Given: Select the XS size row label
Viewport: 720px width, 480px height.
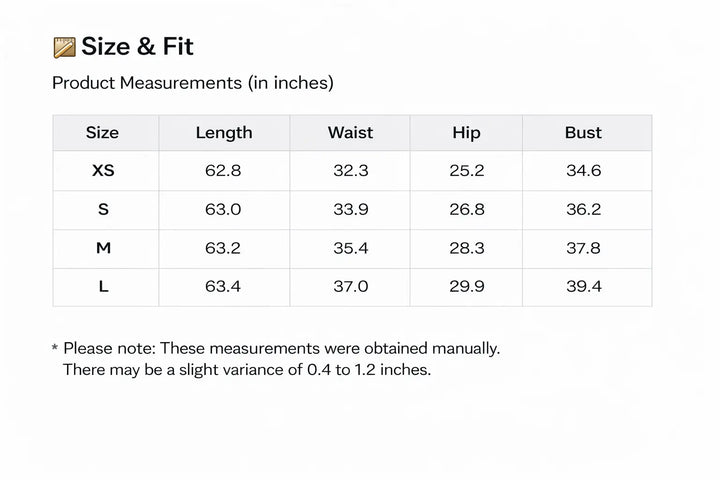Looking at the screenshot, I should (103, 171).
